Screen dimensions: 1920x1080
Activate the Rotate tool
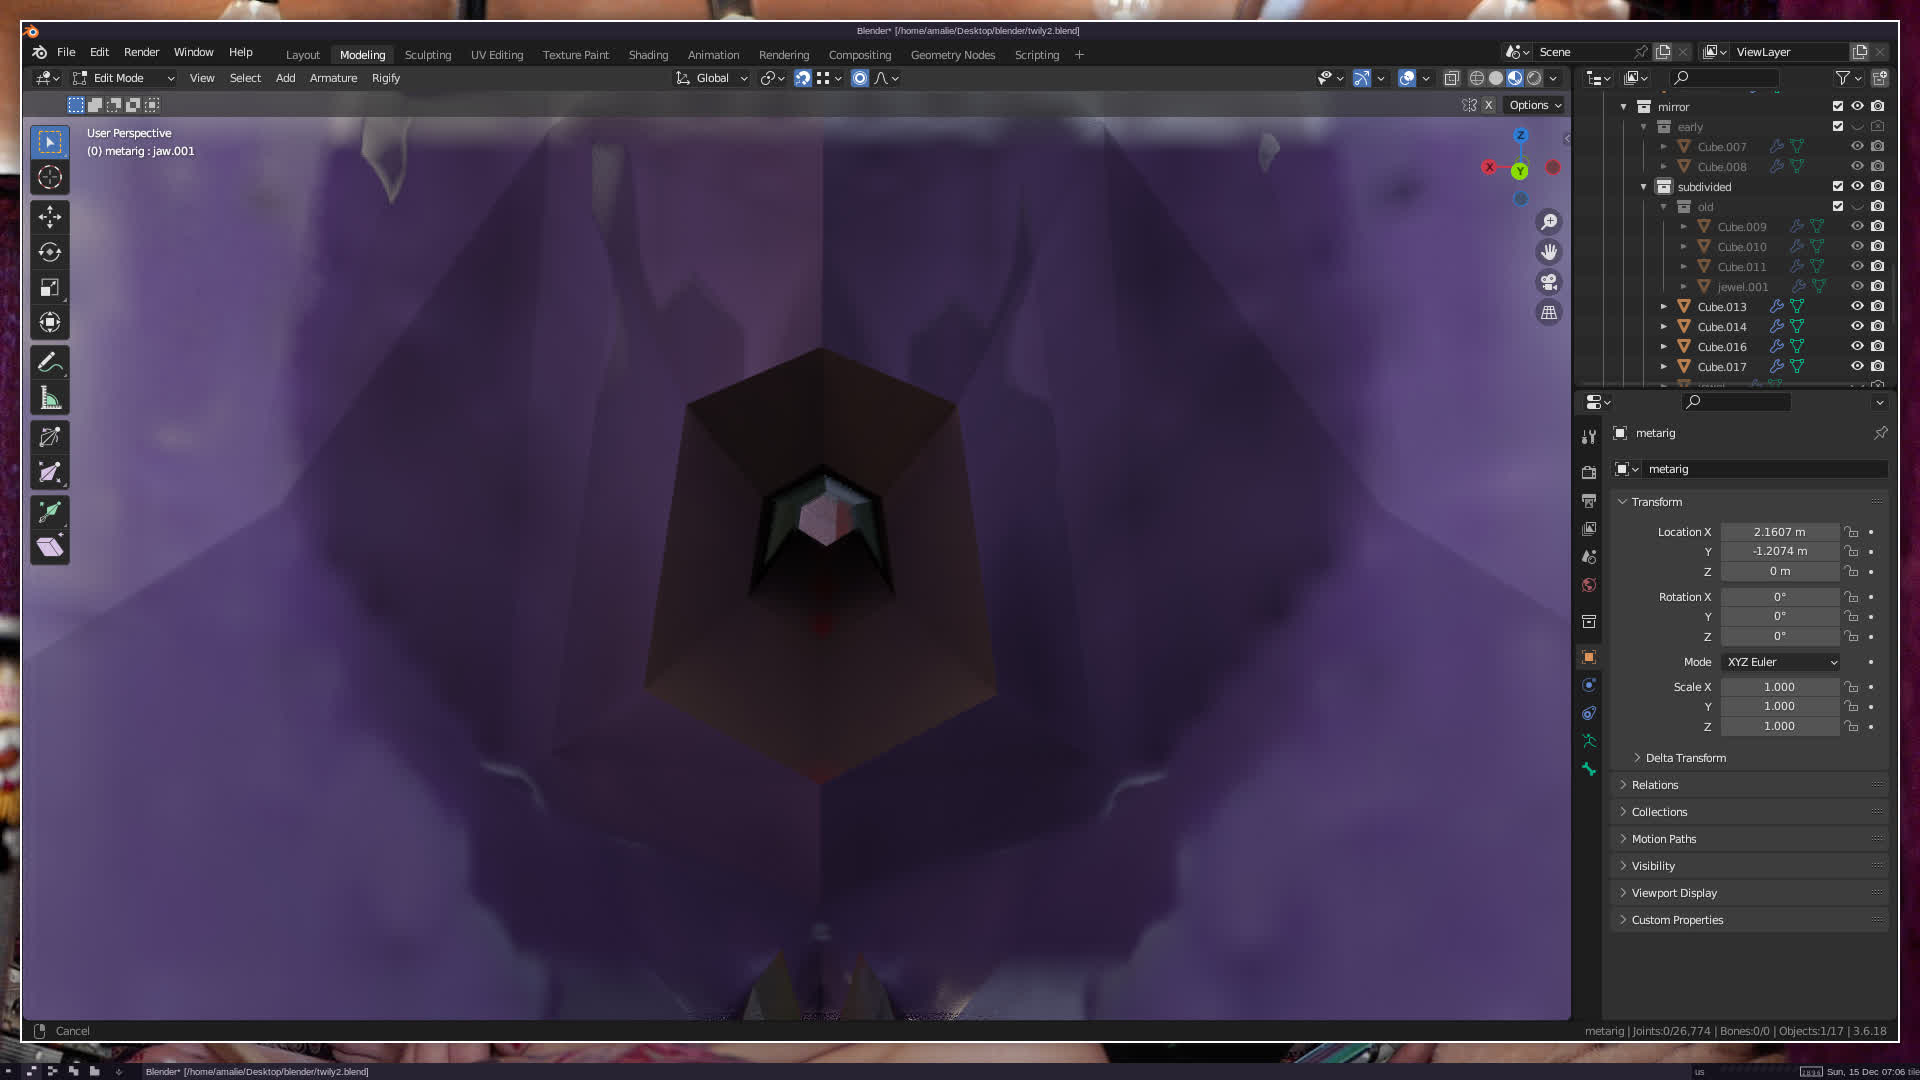coord(50,252)
